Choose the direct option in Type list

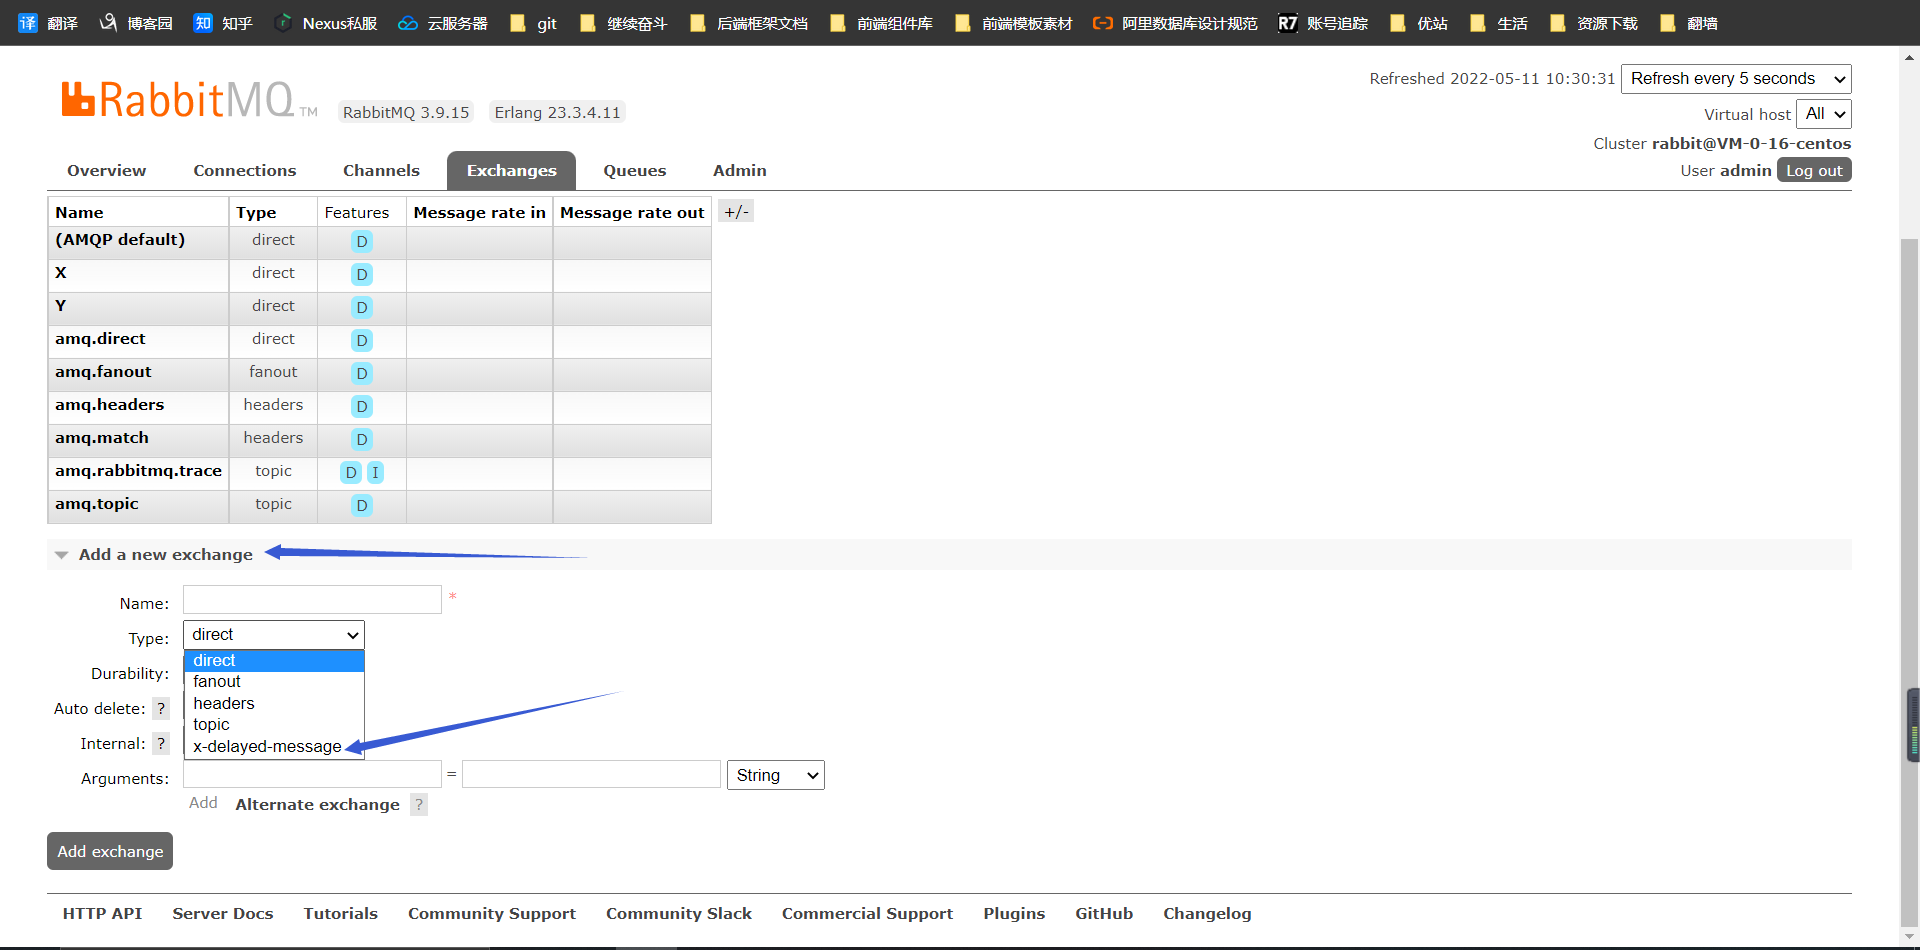coord(274,661)
